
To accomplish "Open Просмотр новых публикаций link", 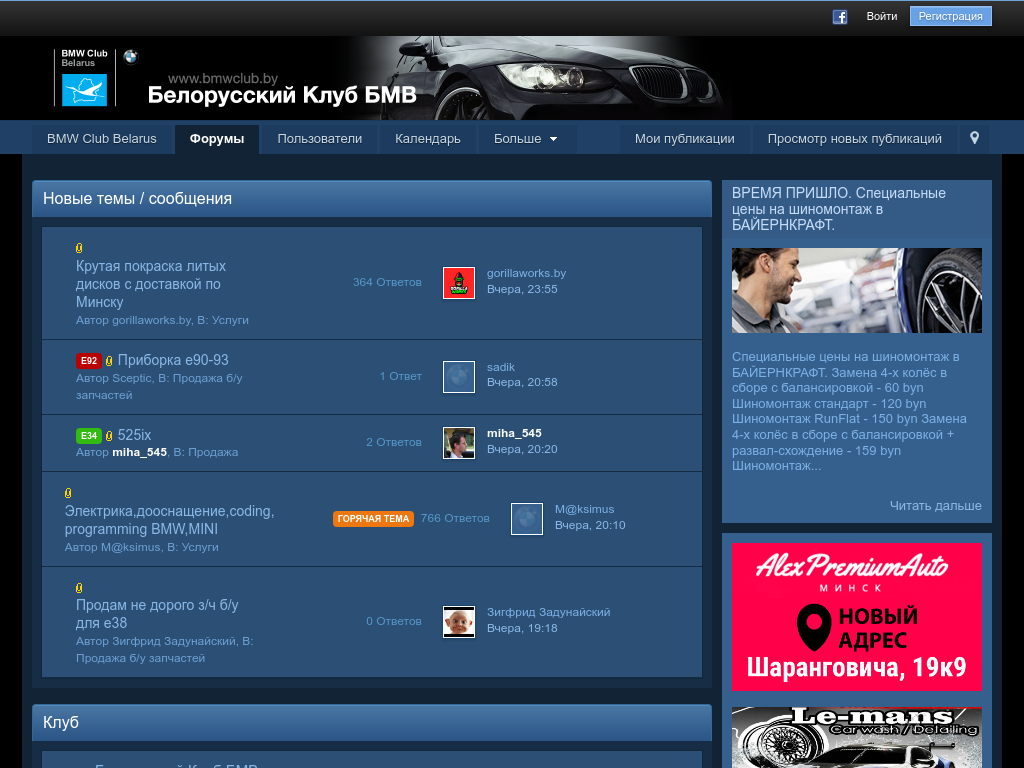I will [855, 139].
